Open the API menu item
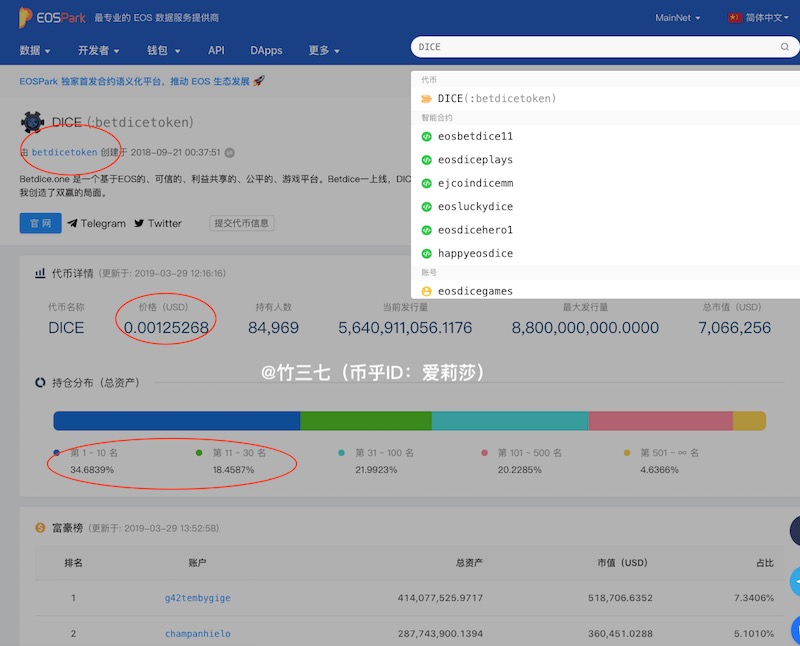This screenshot has height=646, width=800. click(x=216, y=51)
